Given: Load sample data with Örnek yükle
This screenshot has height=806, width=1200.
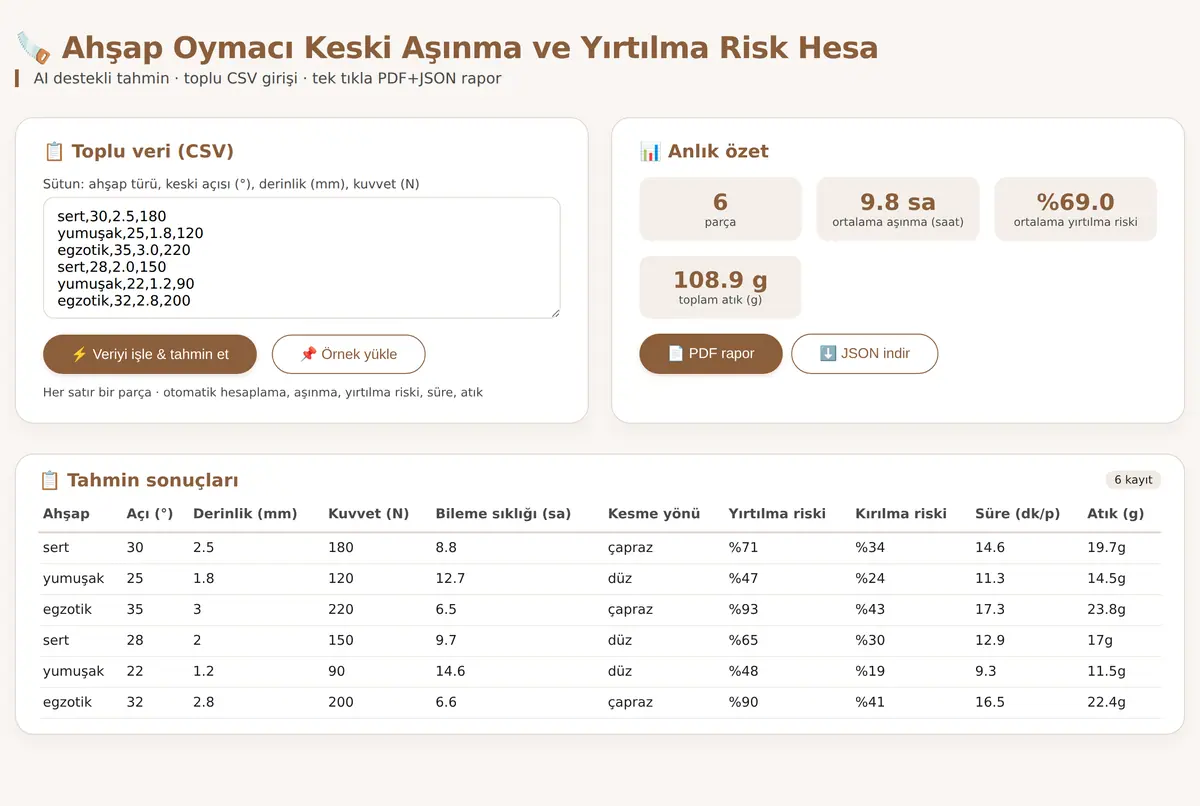Looking at the screenshot, I should [349, 354].
